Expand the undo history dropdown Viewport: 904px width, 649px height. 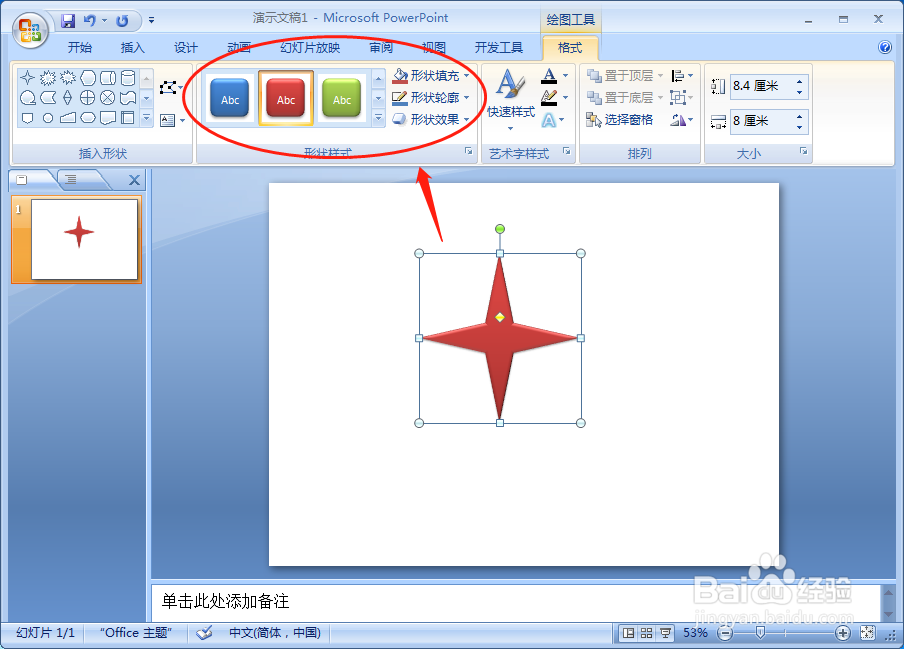click(x=104, y=21)
